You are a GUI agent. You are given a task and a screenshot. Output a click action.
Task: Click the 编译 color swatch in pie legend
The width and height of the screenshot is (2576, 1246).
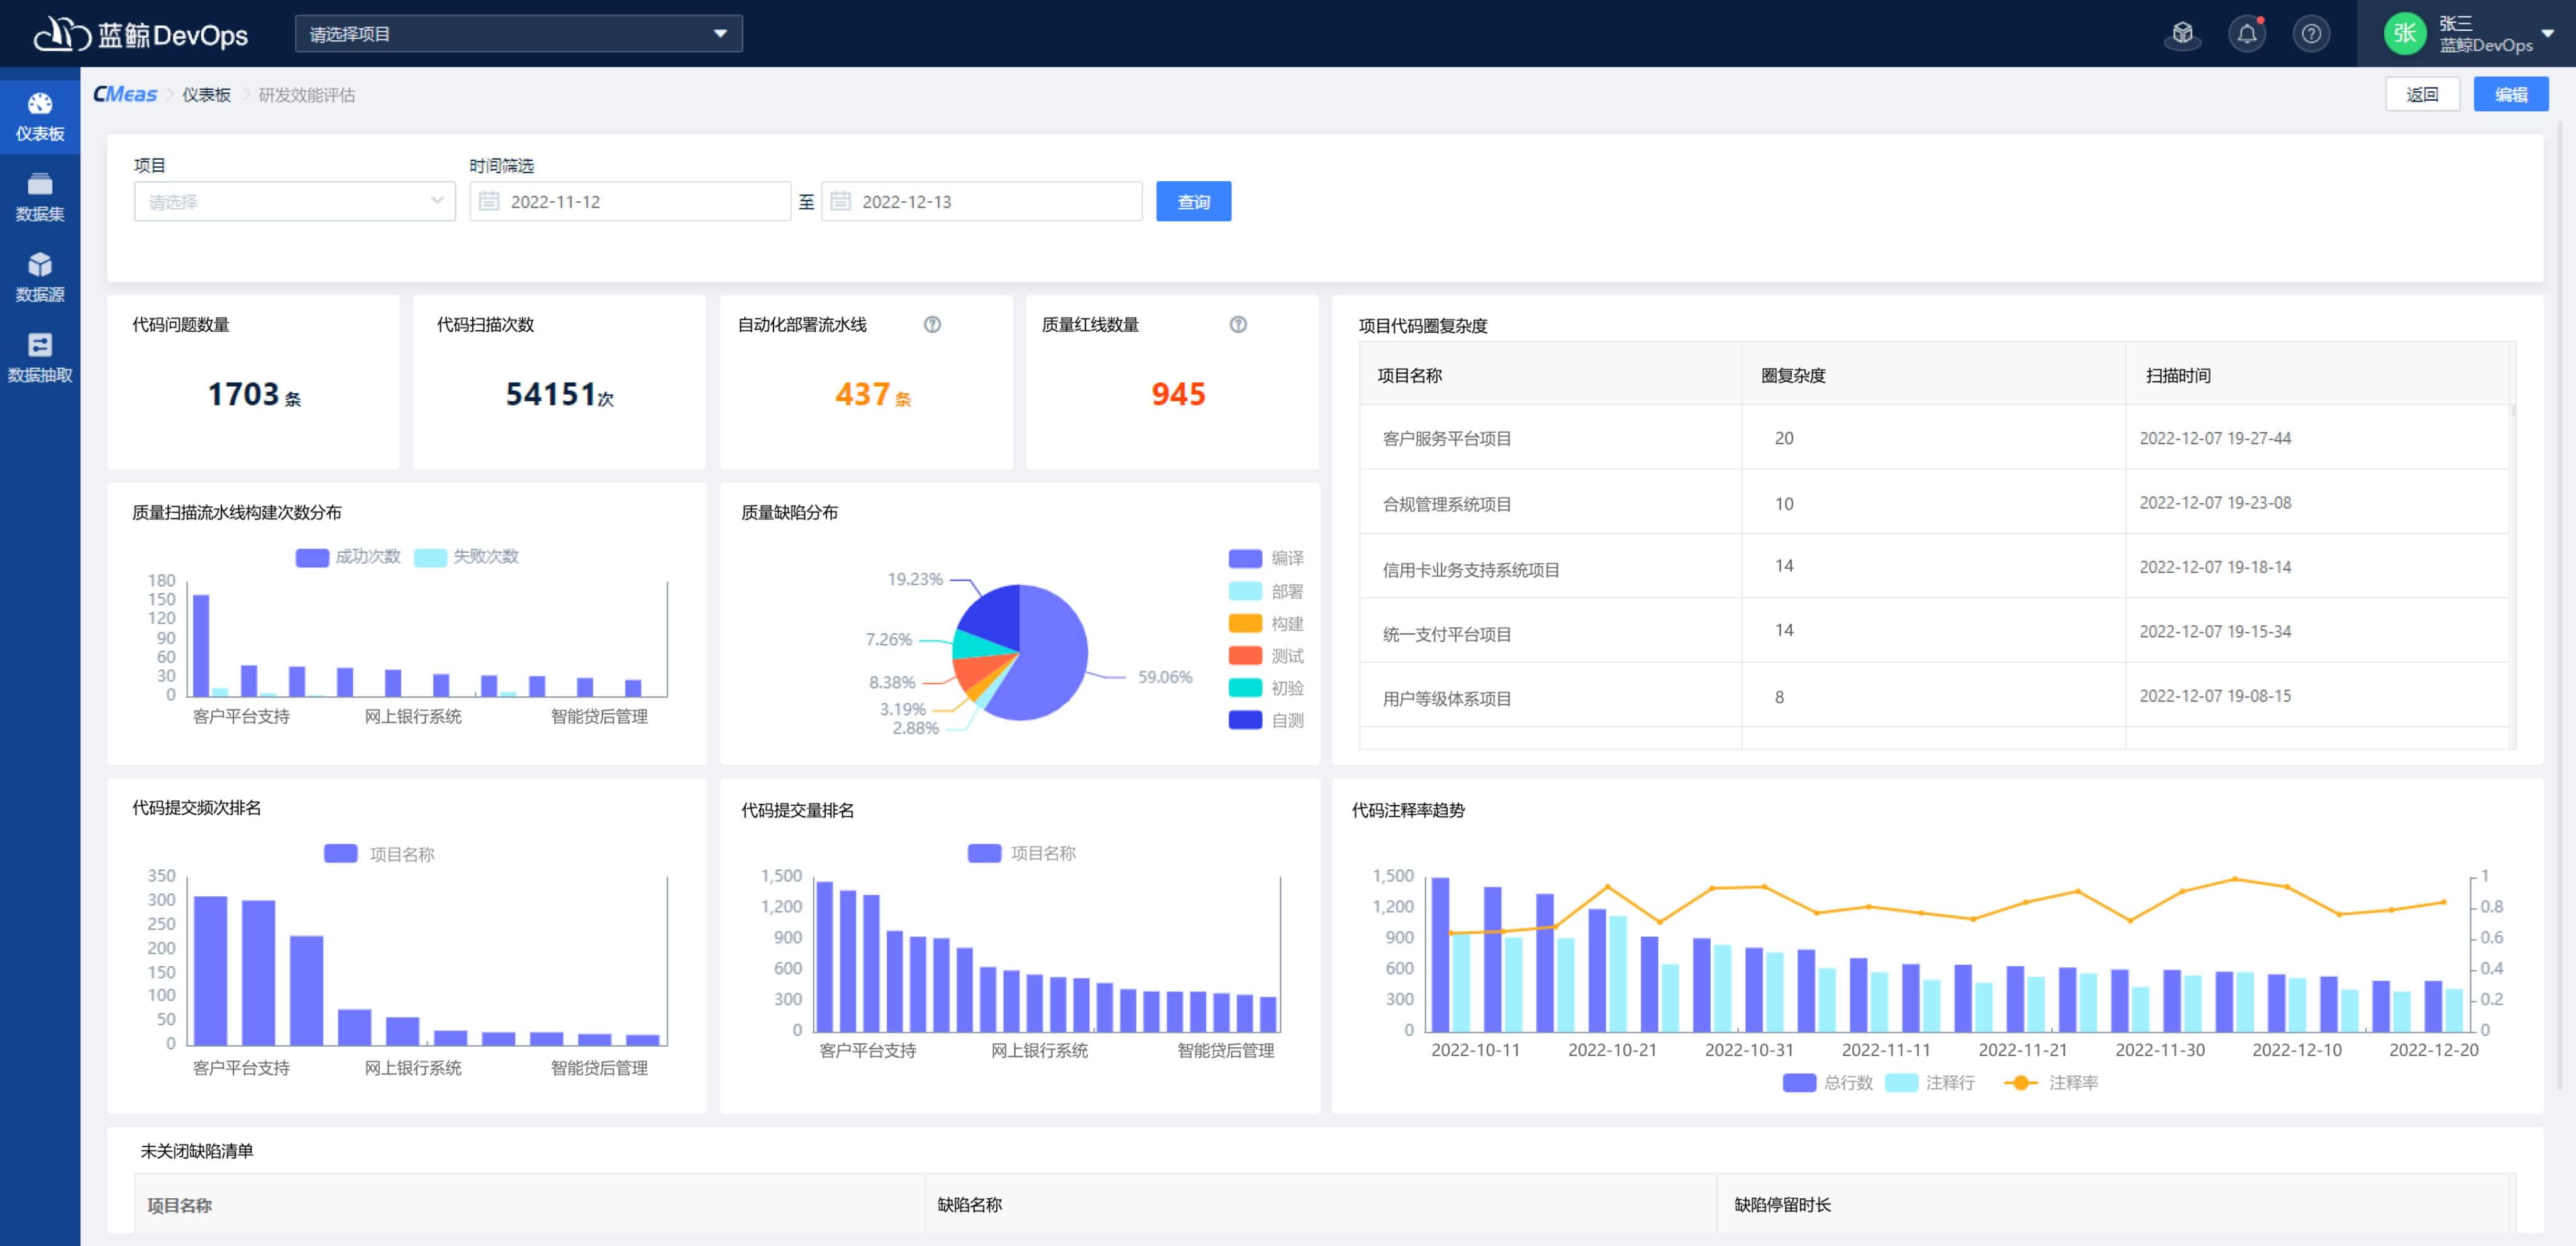(x=1245, y=558)
